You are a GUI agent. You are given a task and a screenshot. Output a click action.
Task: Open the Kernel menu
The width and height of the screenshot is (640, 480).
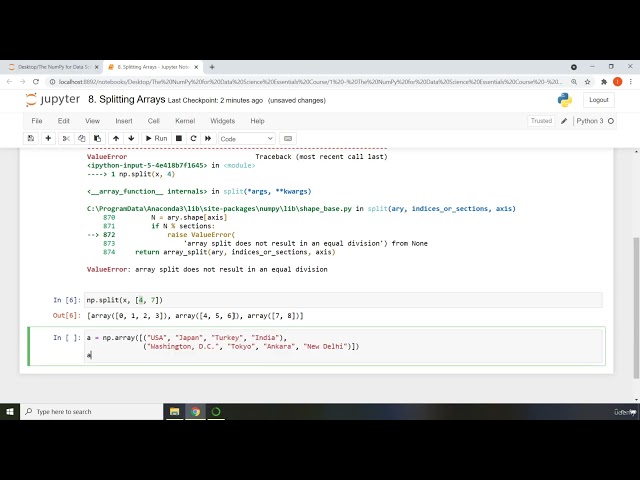(x=185, y=121)
